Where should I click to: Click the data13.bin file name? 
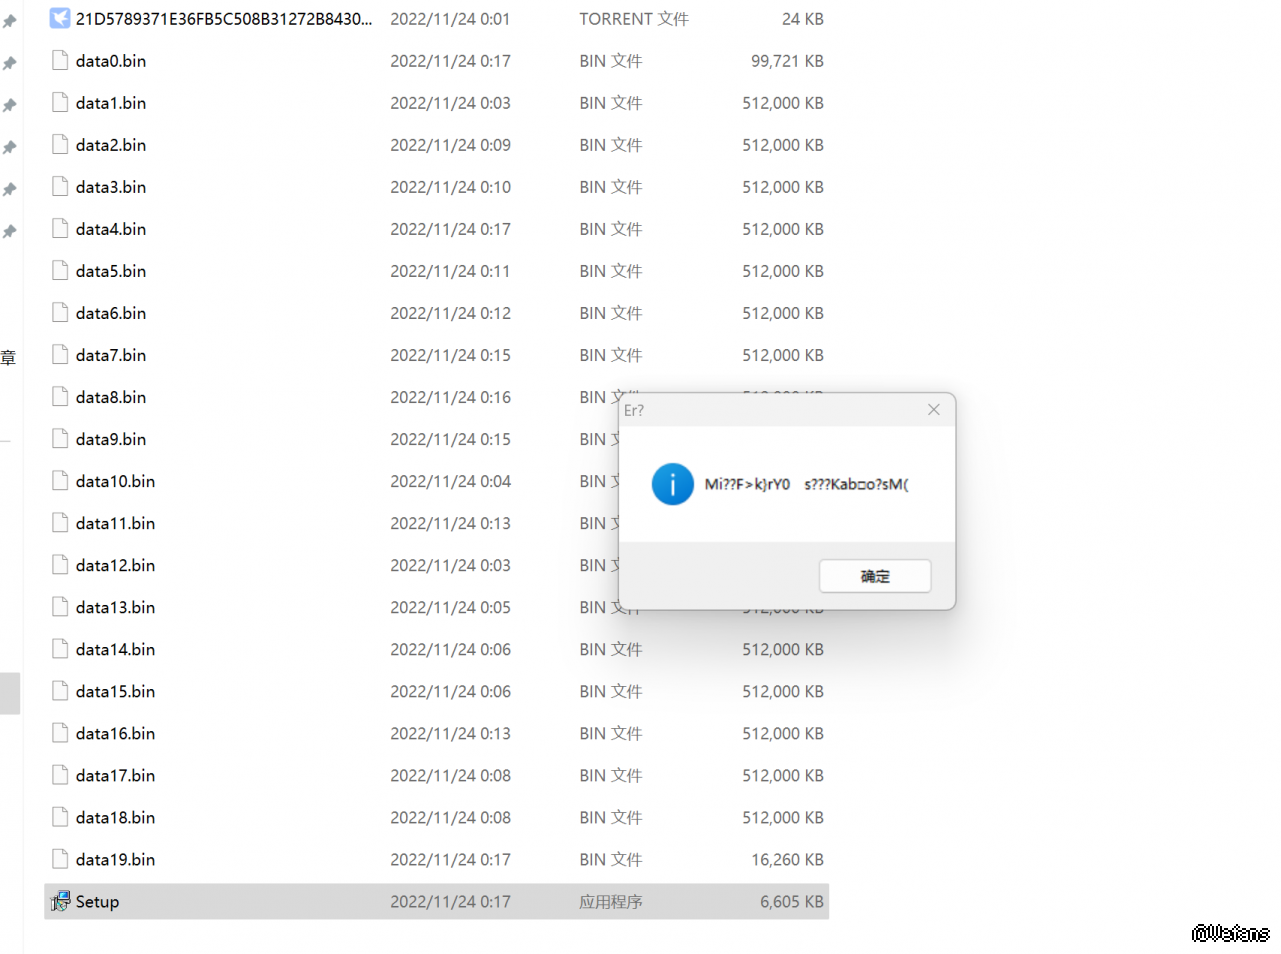116,607
